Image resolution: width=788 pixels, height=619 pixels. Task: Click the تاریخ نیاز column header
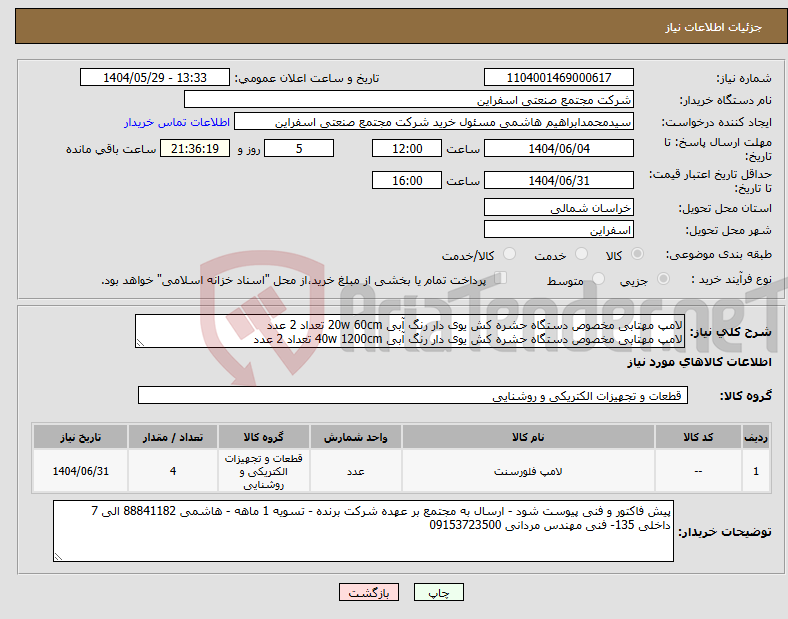[80, 437]
